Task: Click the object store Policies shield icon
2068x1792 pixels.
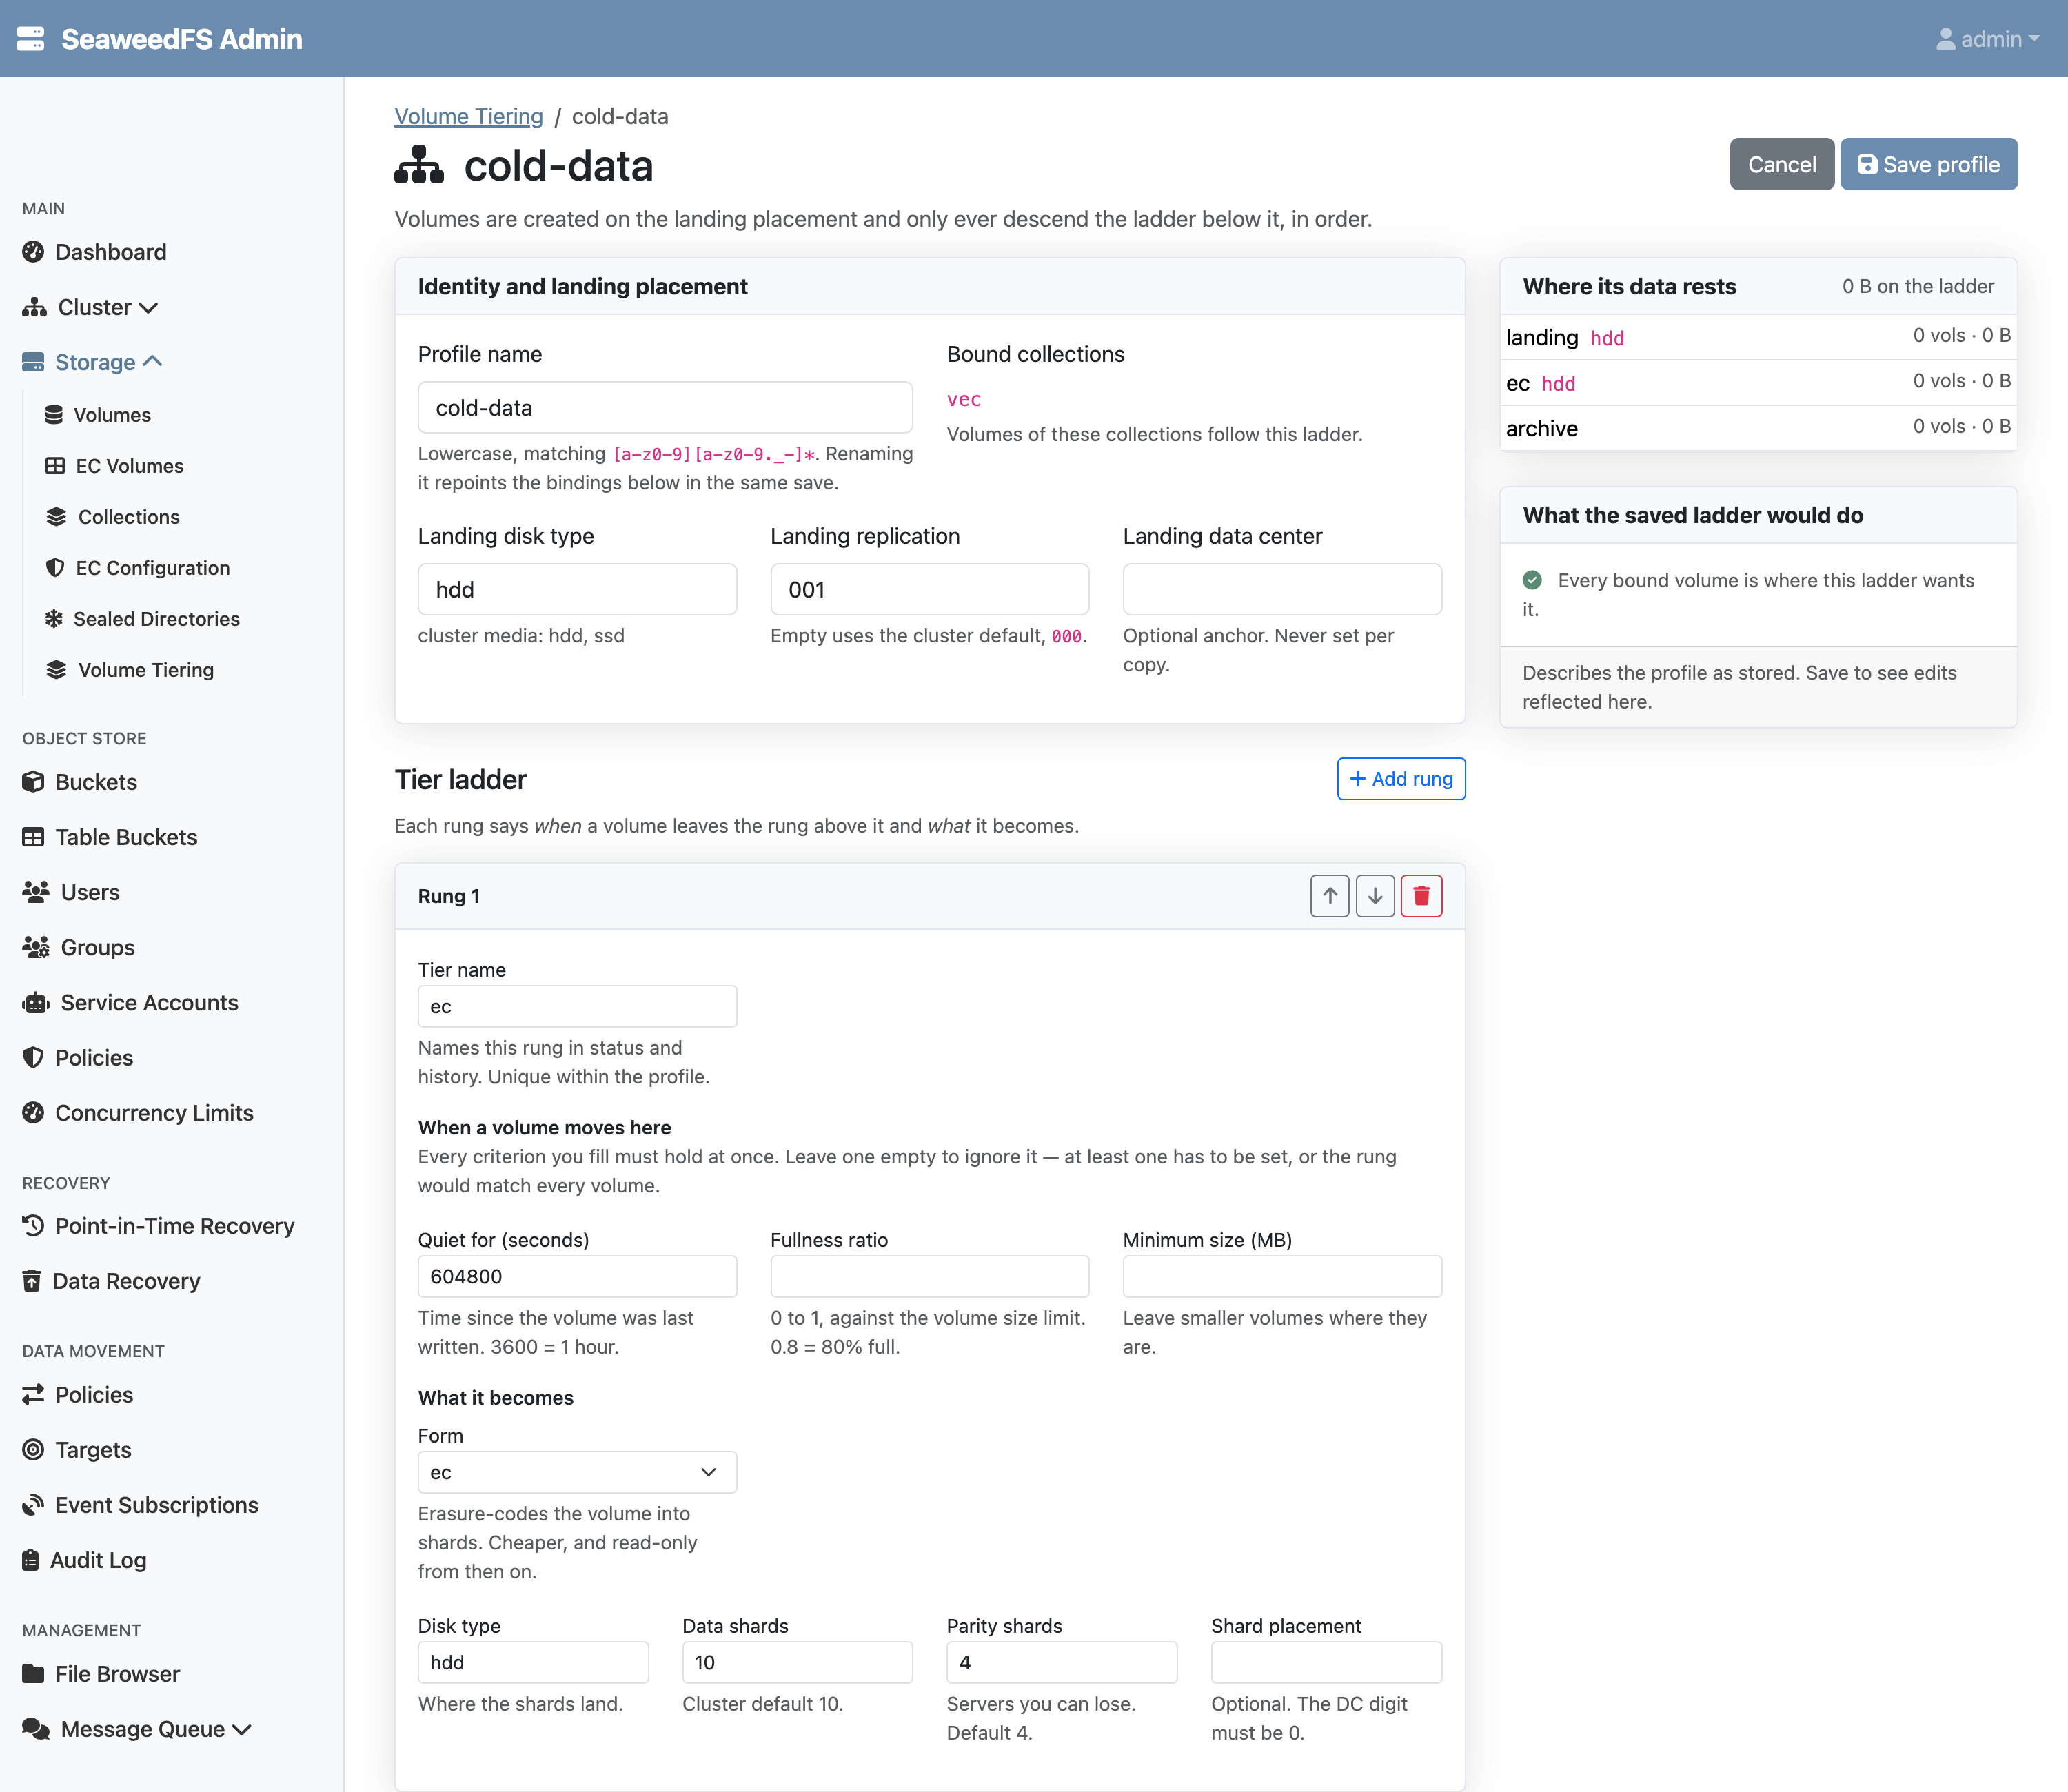Action: [x=33, y=1057]
